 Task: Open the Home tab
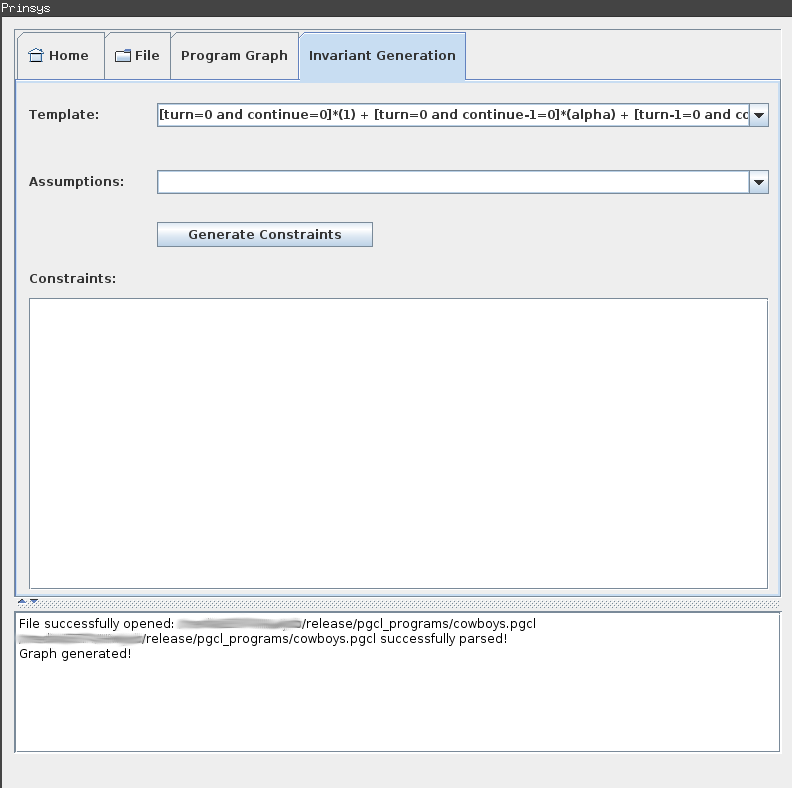pos(60,56)
